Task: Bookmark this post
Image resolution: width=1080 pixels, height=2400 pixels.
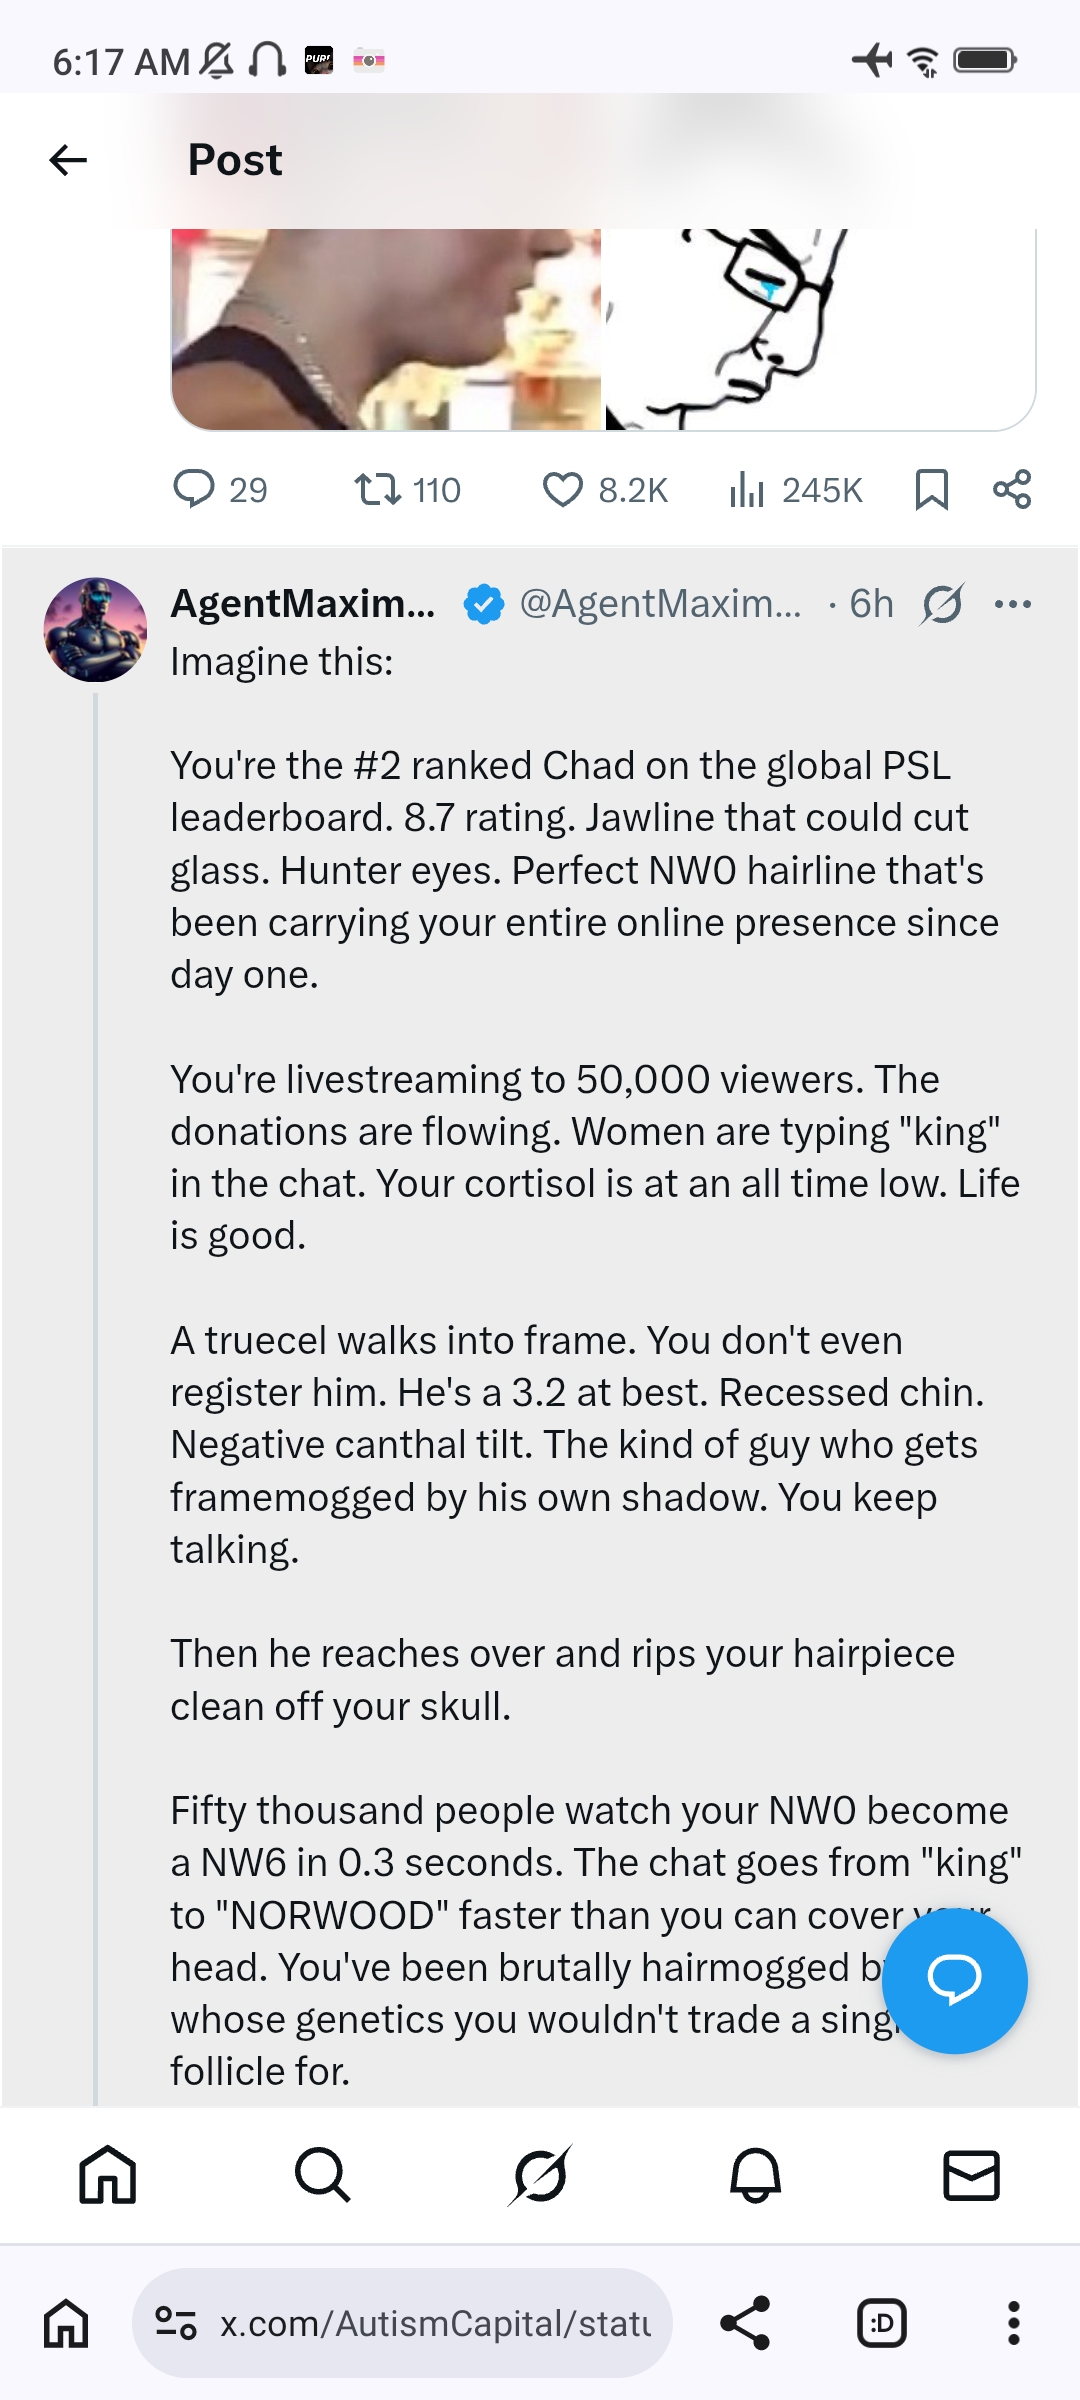Action: click(x=931, y=489)
